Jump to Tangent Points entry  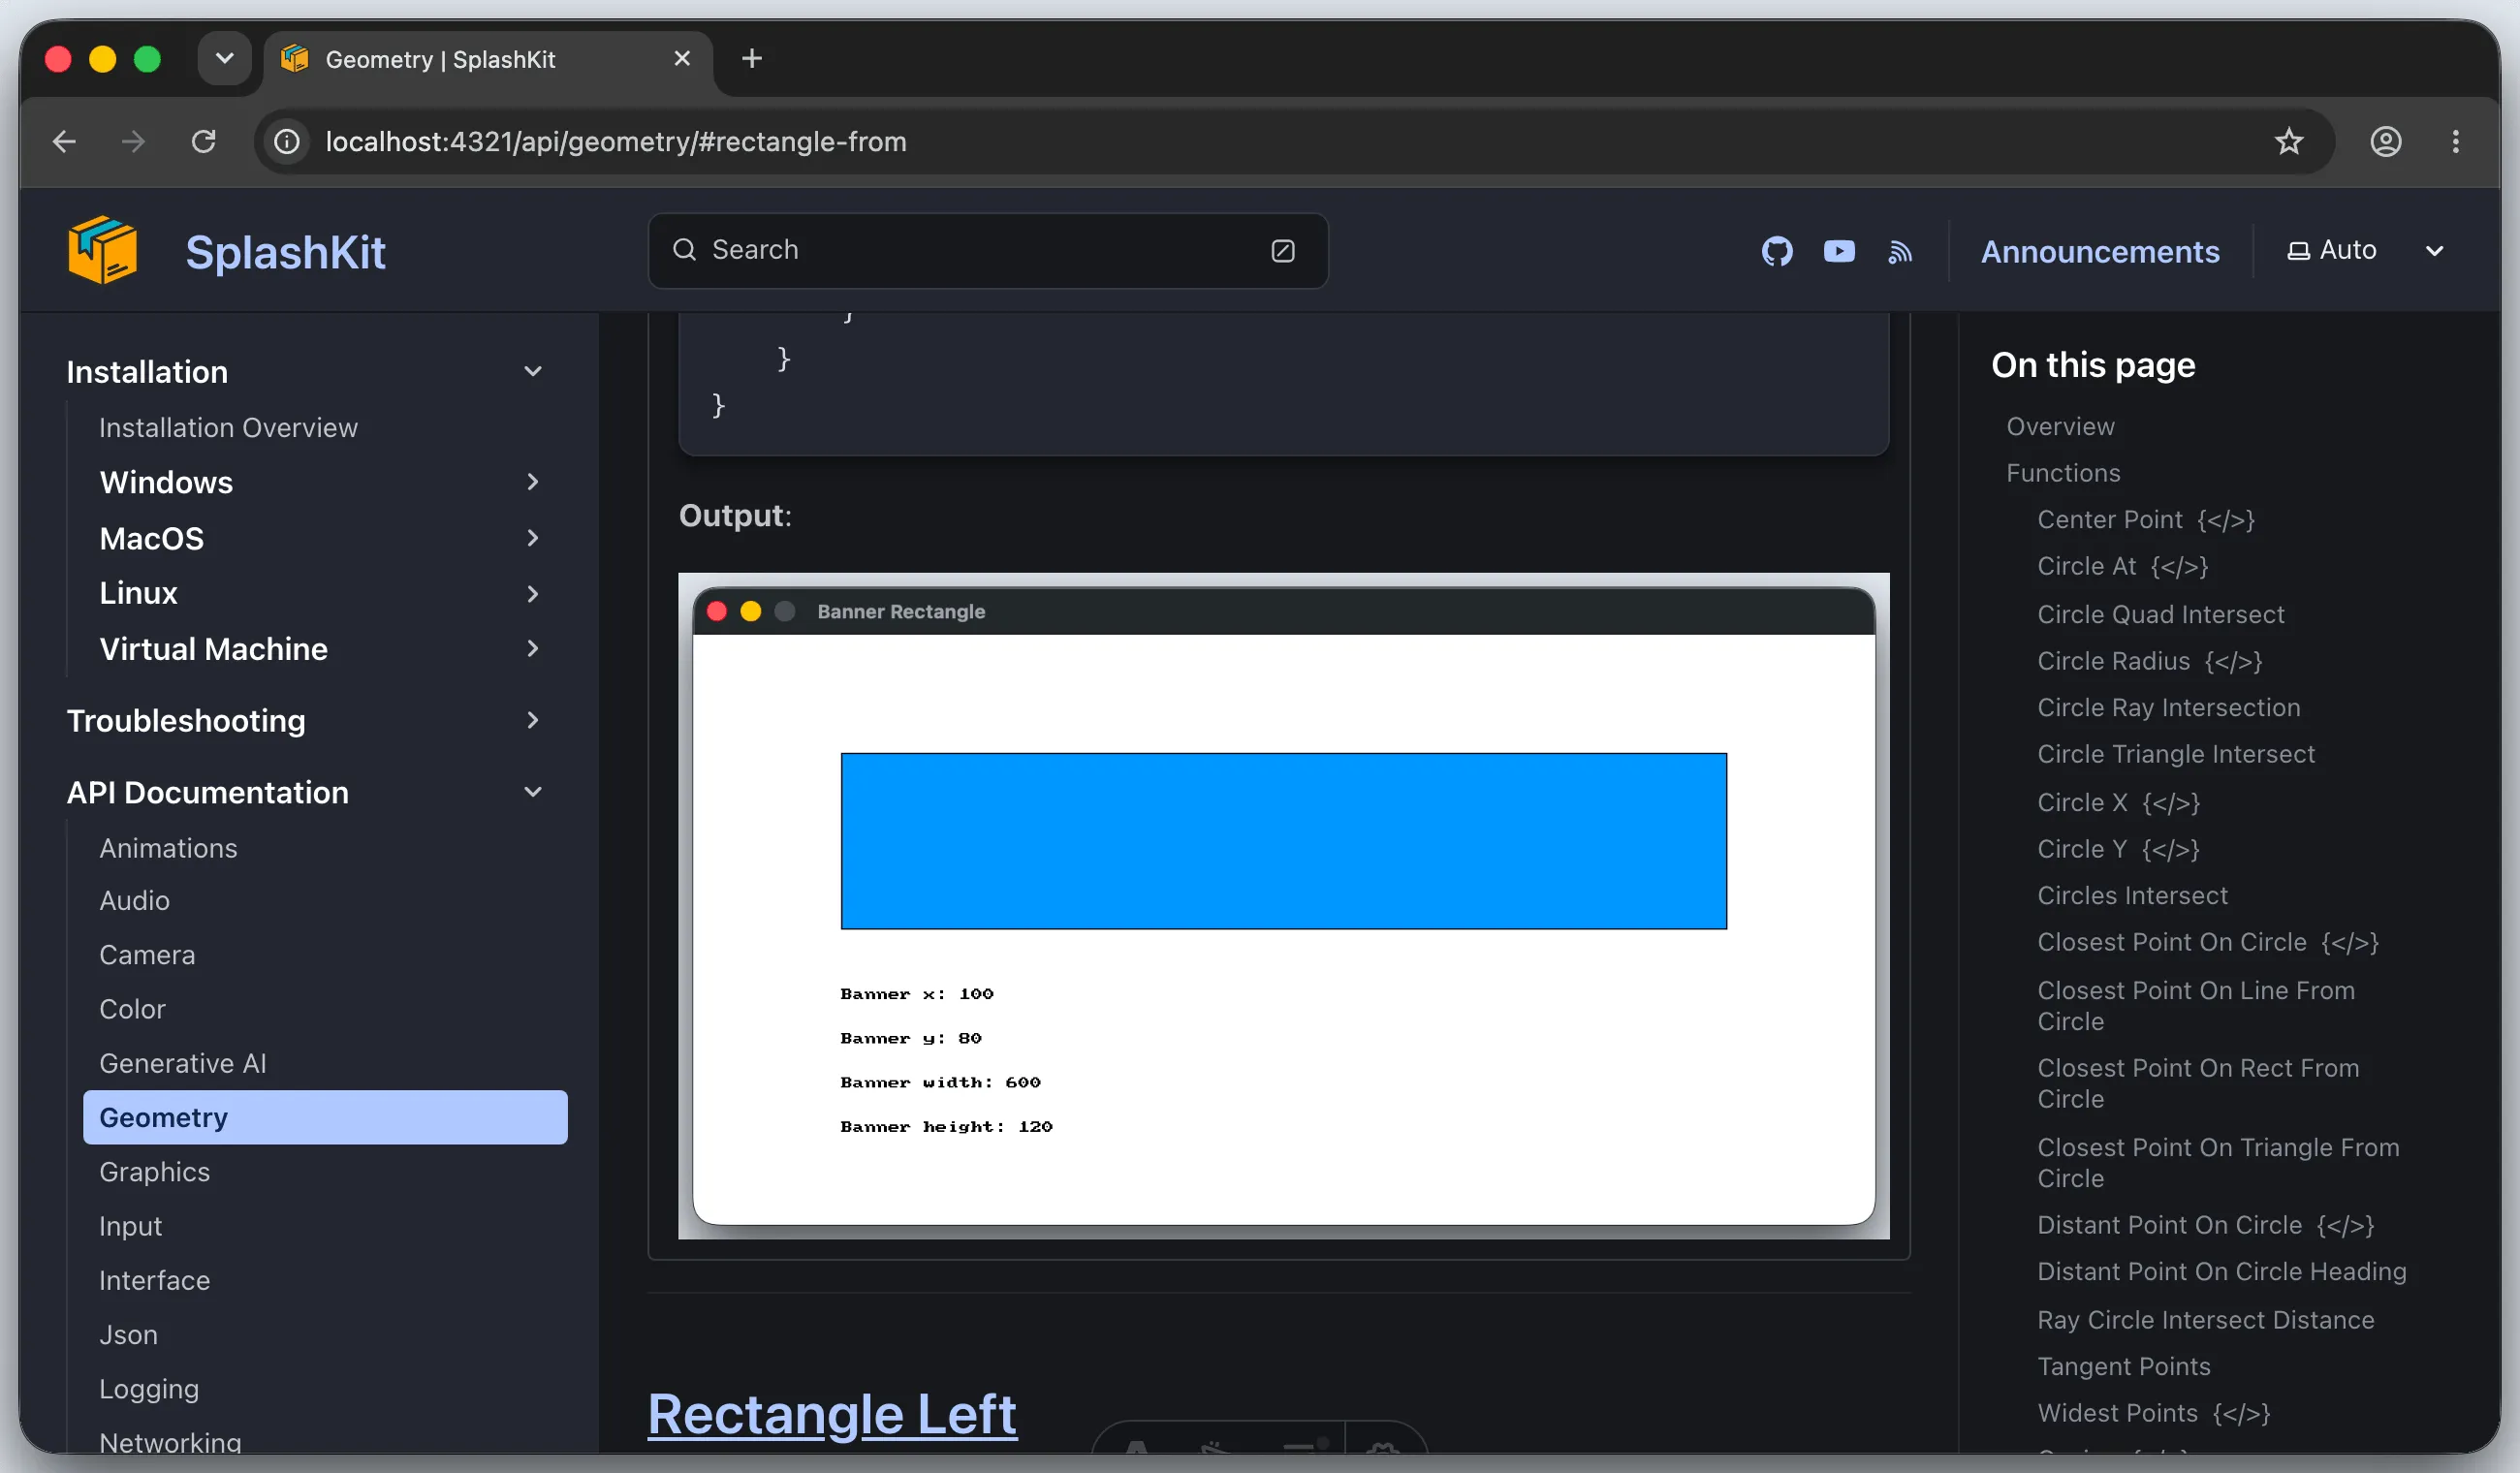(x=2124, y=1366)
